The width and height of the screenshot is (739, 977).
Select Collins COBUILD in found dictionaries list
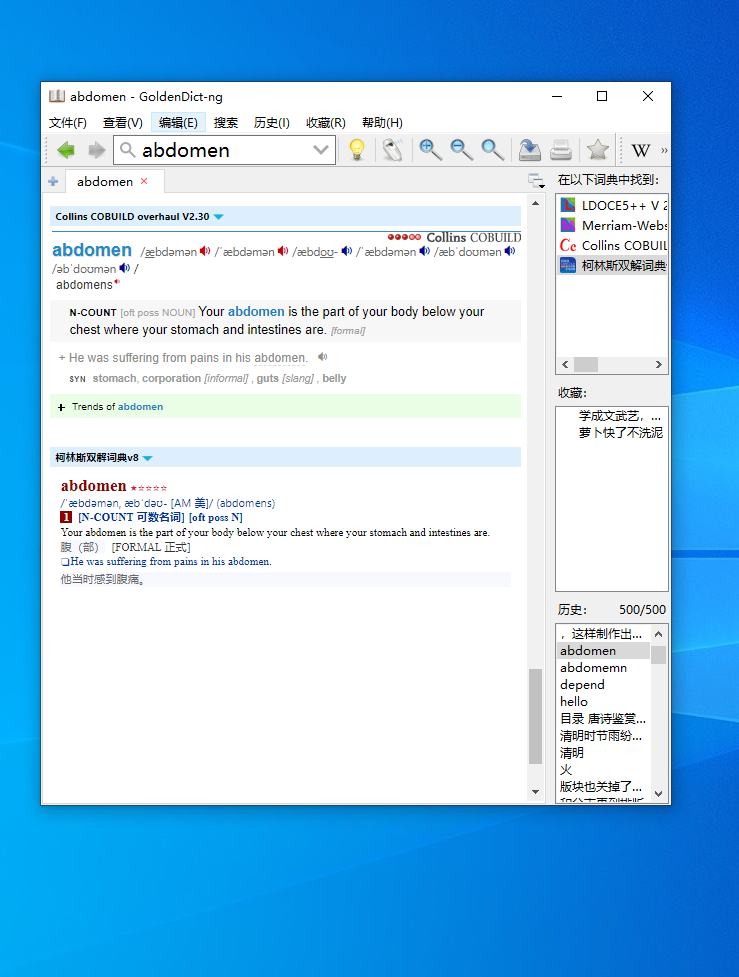pyautogui.click(x=613, y=245)
